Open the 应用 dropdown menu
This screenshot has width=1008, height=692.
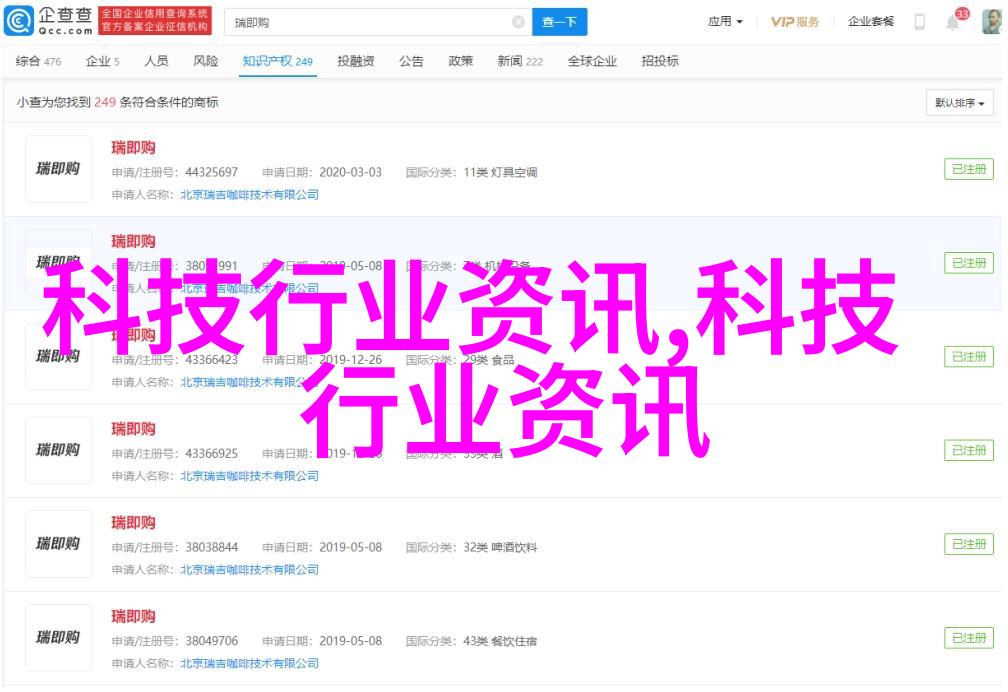coord(725,22)
